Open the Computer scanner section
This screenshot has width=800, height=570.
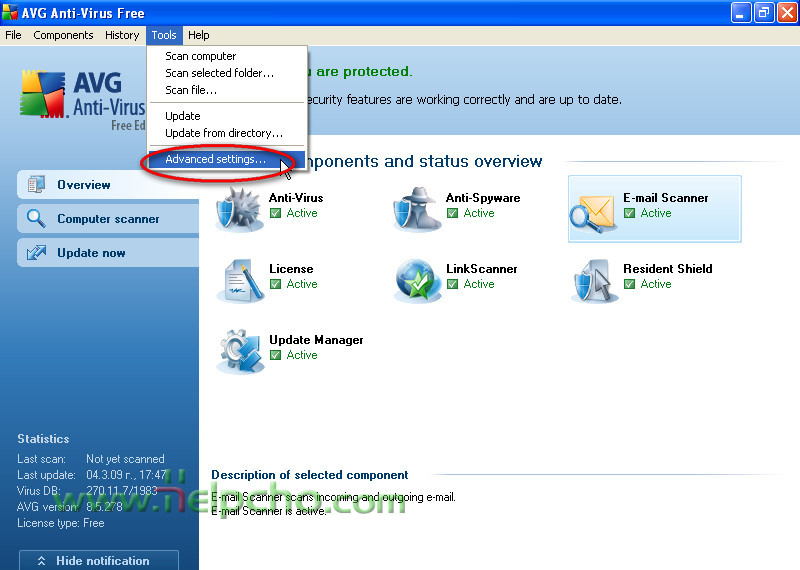[x=108, y=219]
